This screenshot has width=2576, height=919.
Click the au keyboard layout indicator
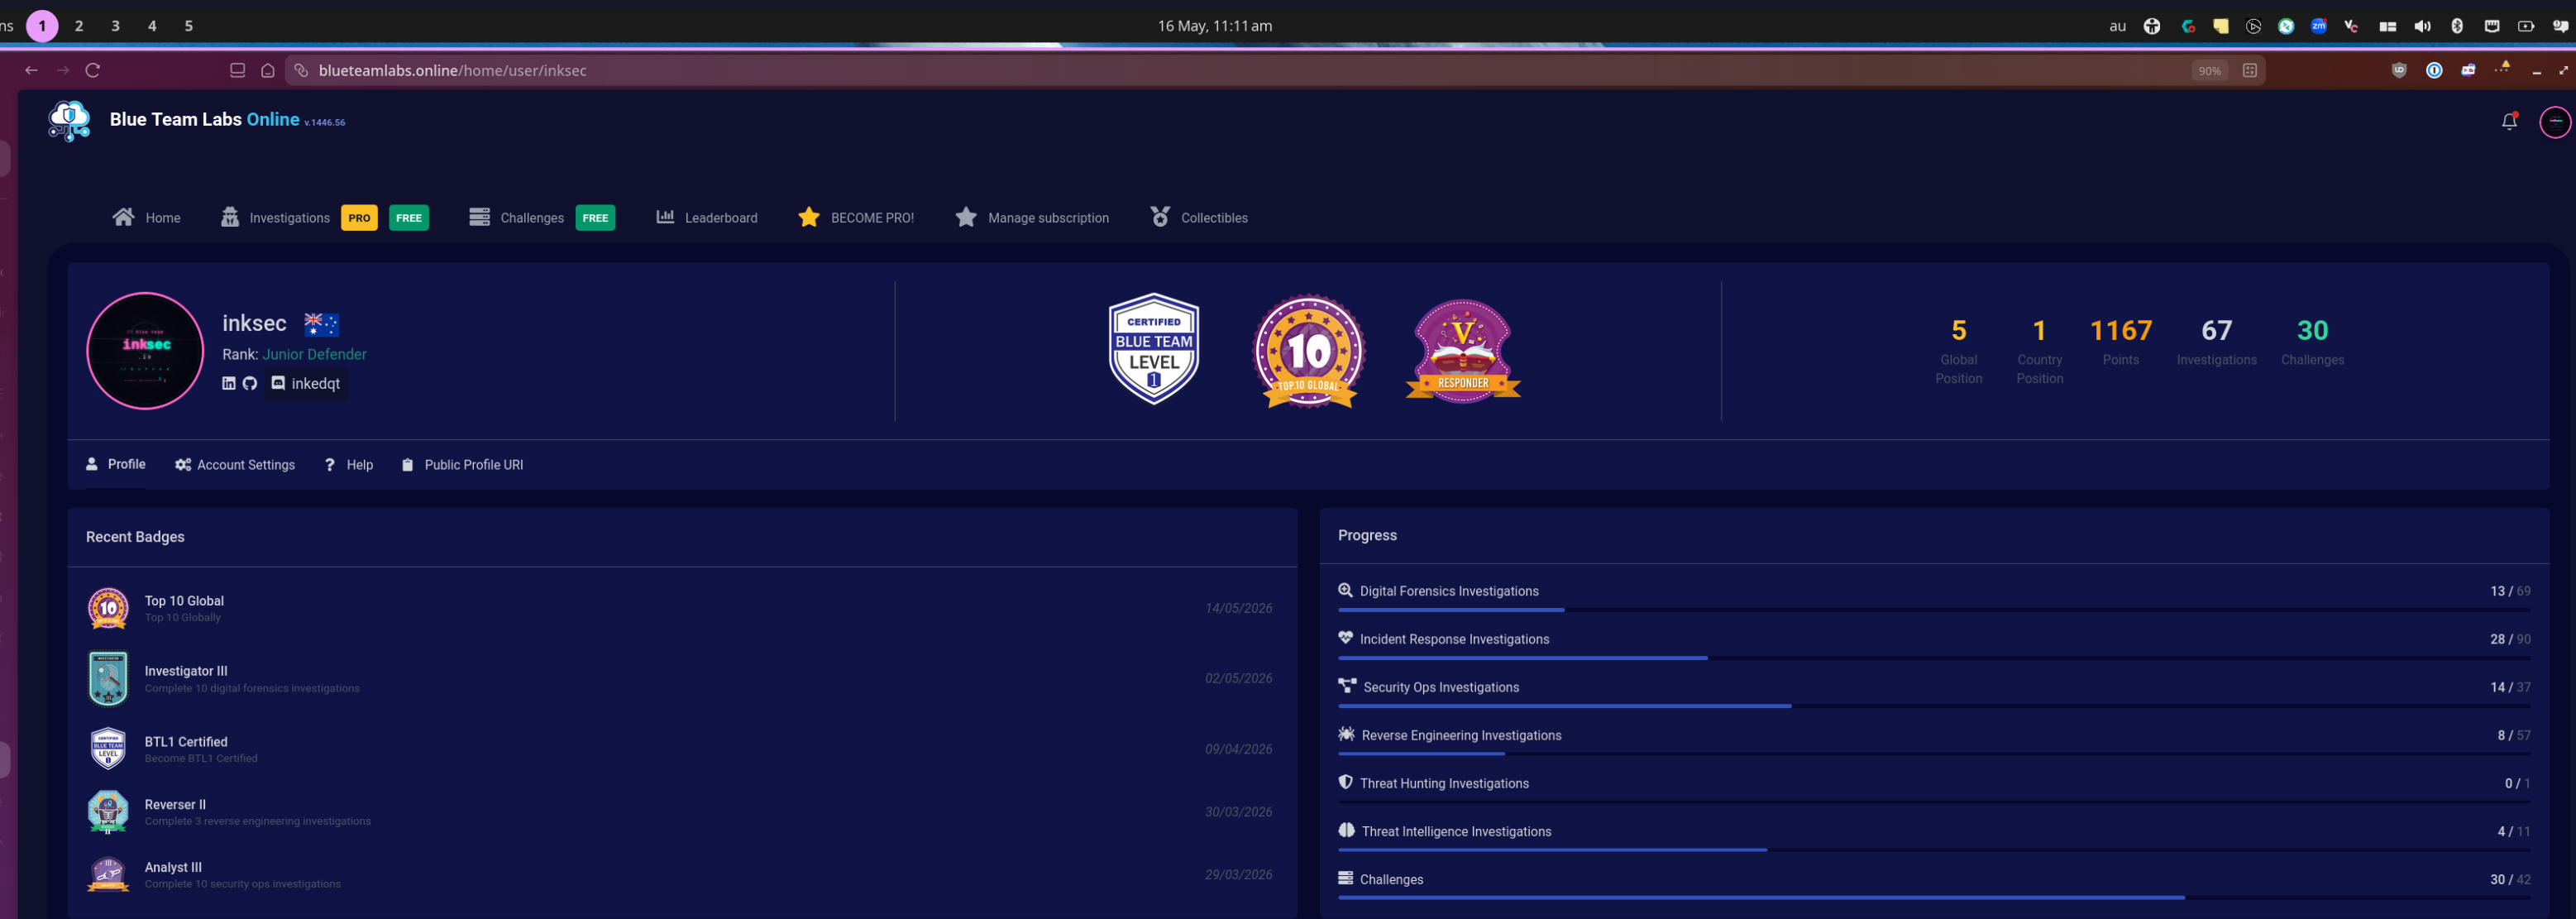click(2117, 27)
